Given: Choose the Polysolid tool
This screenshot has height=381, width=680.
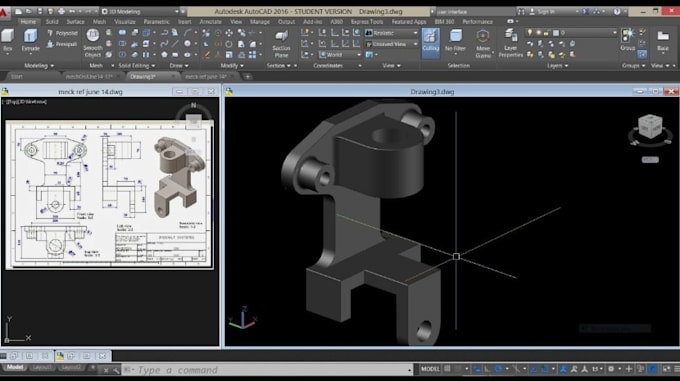Looking at the screenshot, I should tap(62, 33).
